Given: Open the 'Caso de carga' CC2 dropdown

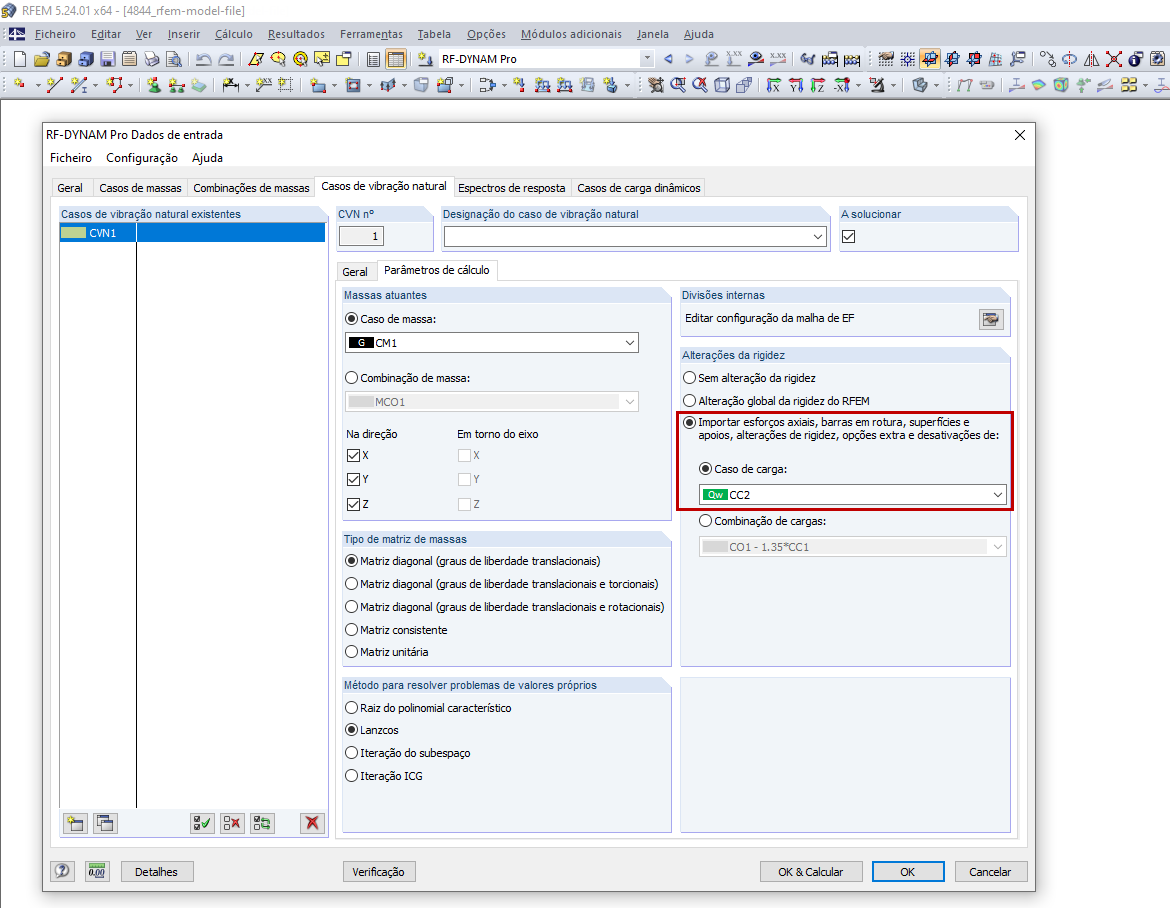Looking at the screenshot, I should tap(852, 495).
